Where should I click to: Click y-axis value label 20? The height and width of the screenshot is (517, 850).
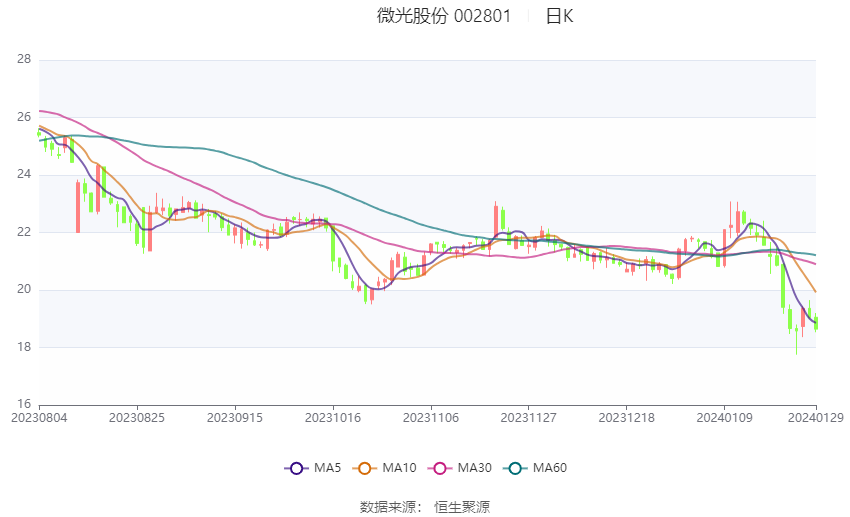pos(24,289)
